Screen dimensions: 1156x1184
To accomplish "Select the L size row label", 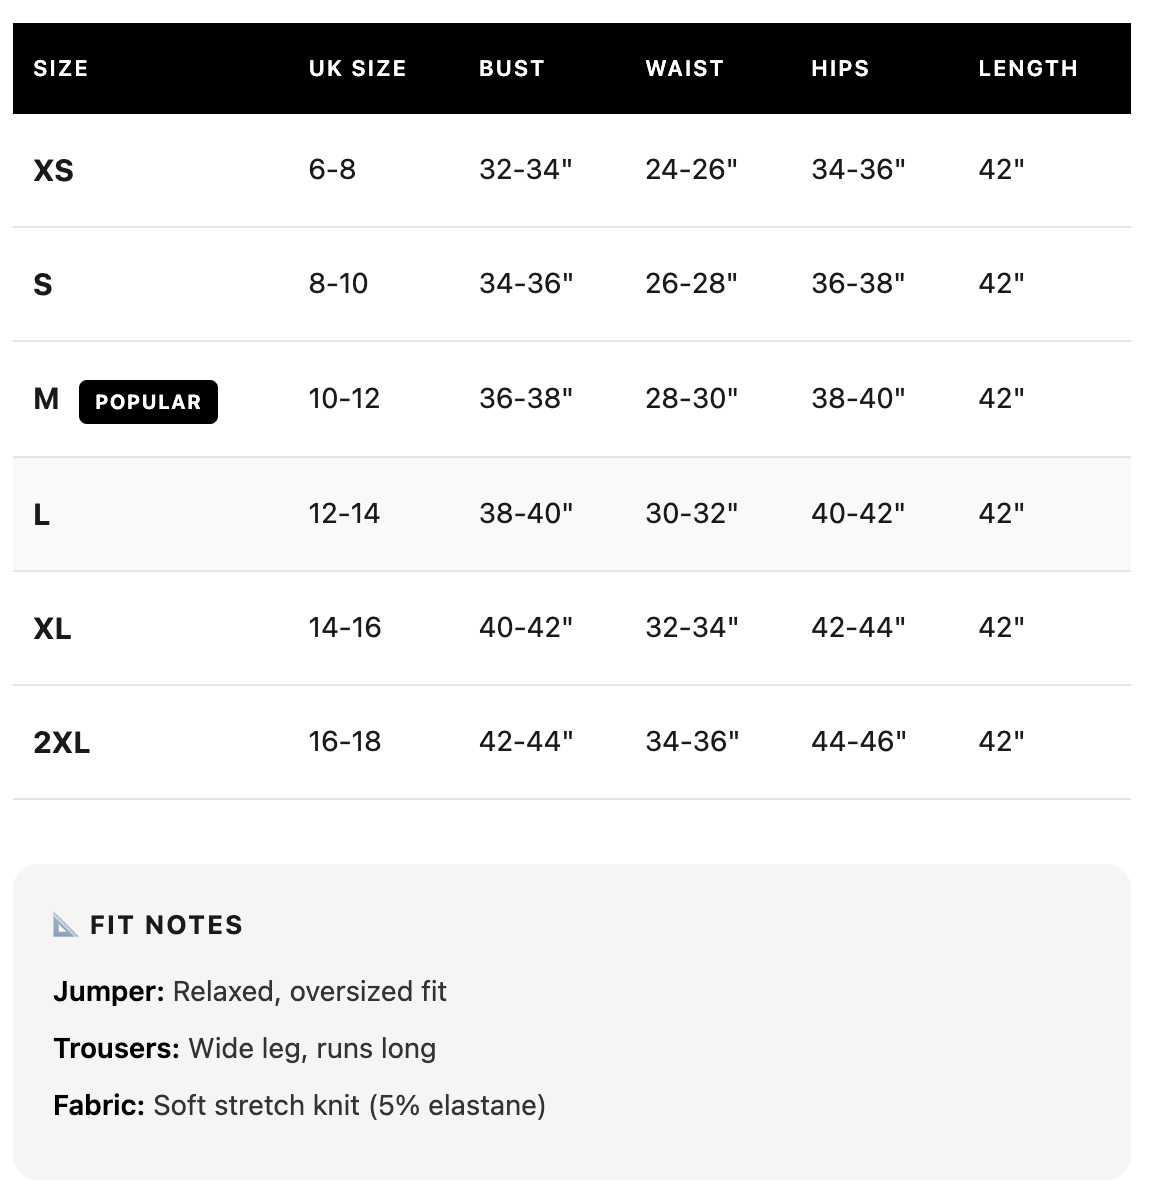I will pos(42,515).
